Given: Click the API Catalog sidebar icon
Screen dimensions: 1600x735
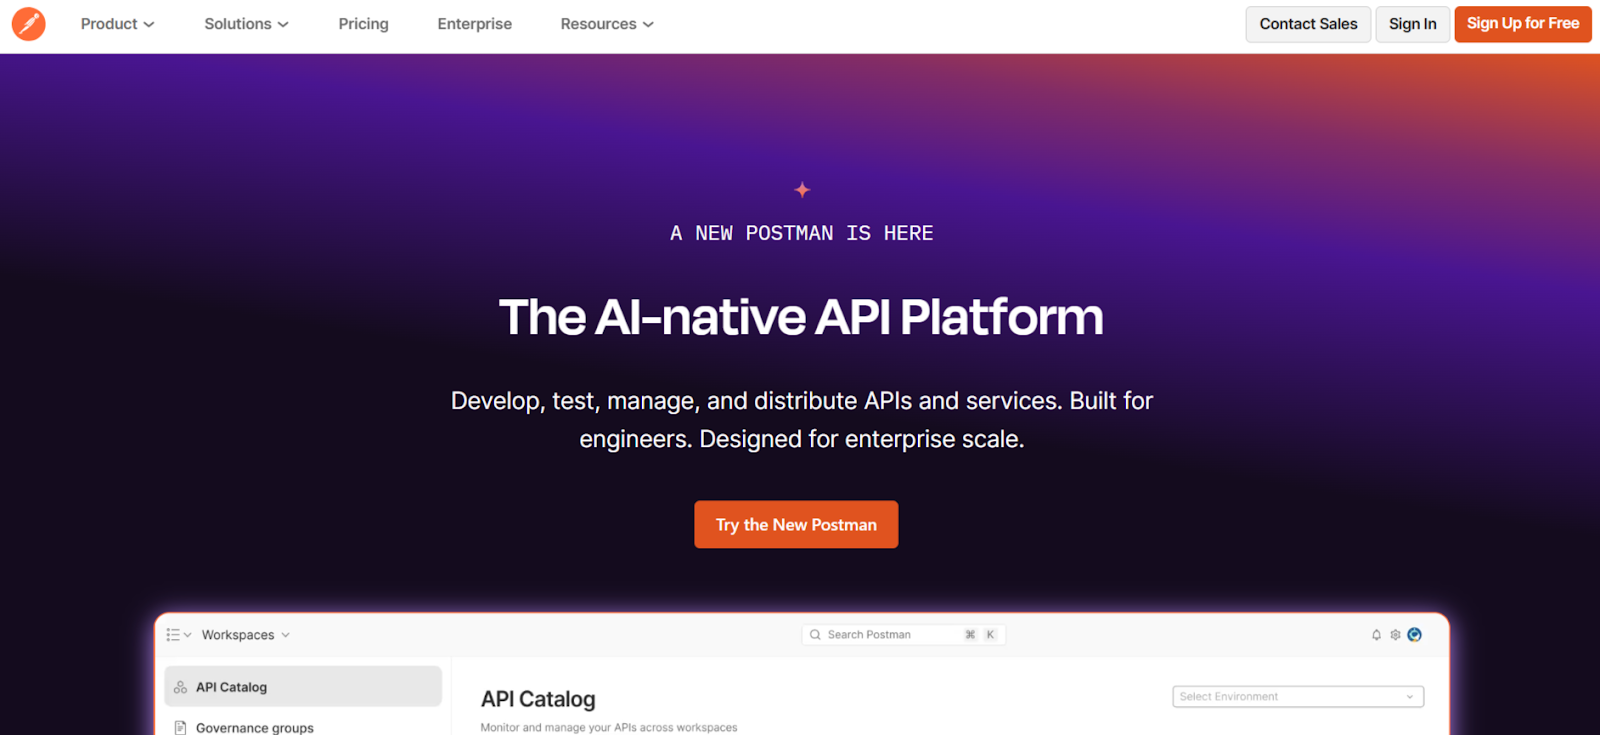Looking at the screenshot, I should [x=180, y=687].
